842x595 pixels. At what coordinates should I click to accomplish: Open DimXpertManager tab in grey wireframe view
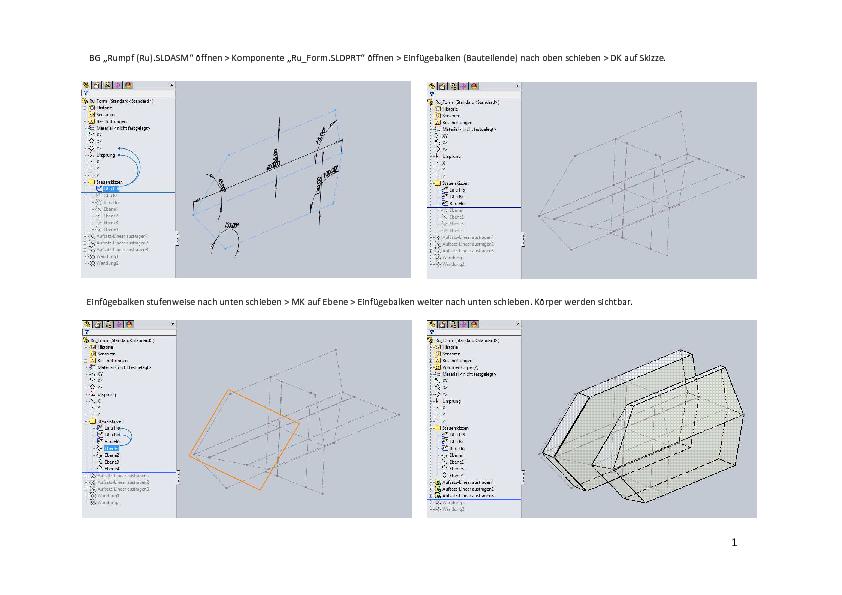(x=464, y=86)
